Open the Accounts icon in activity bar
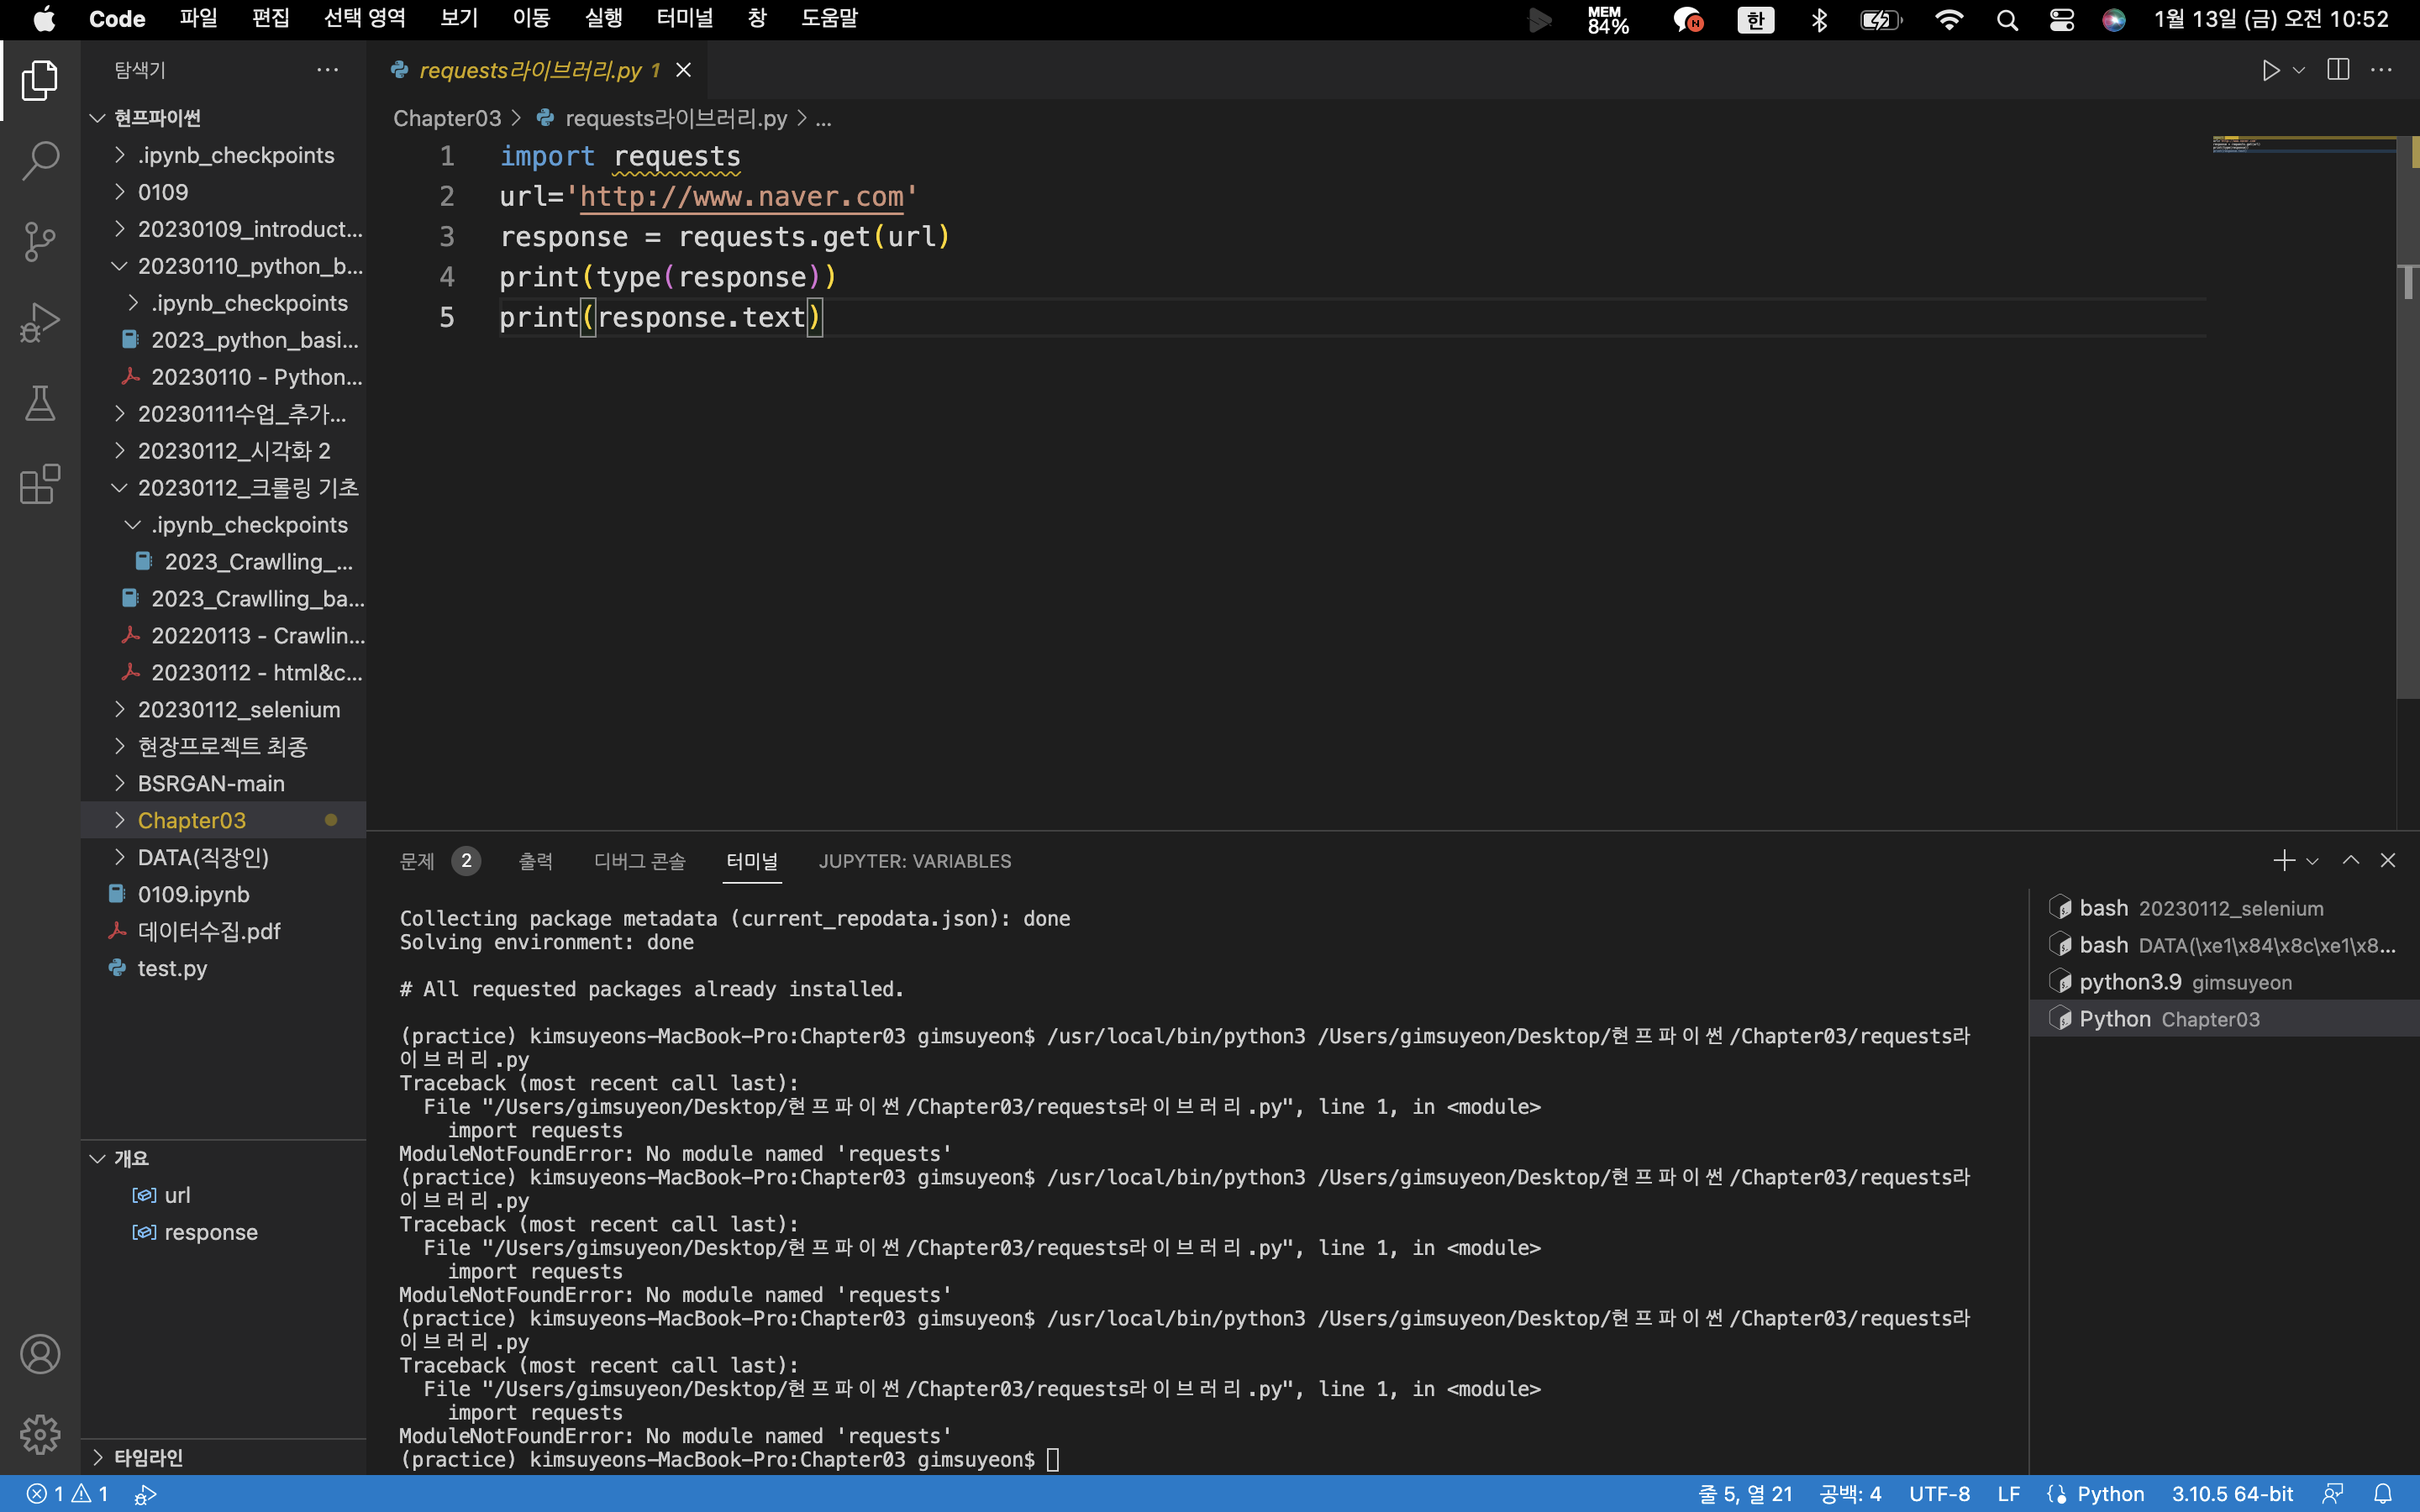This screenshot has width=2420, height=1512. point(40,1354)
